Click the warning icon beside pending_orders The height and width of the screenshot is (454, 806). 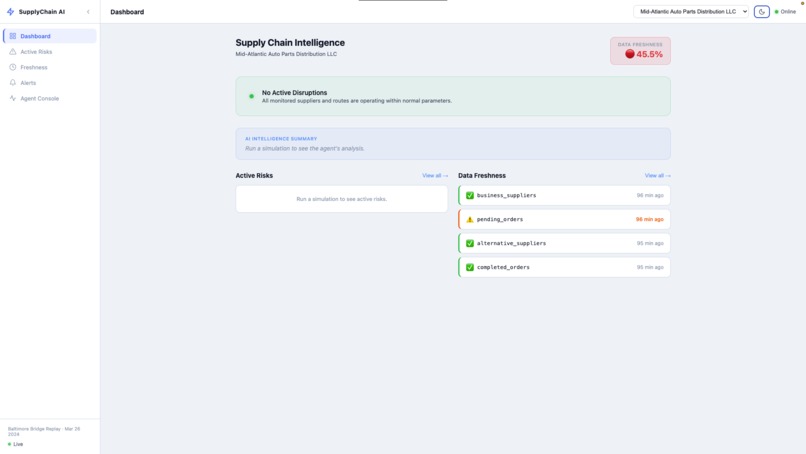[x=470, y=219]
